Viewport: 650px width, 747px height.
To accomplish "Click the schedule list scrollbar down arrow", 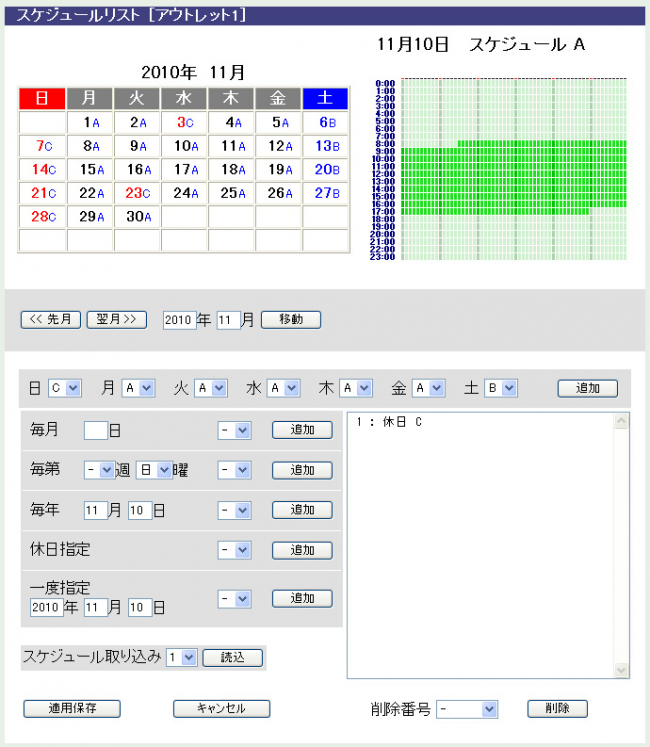I will (621, 670).
